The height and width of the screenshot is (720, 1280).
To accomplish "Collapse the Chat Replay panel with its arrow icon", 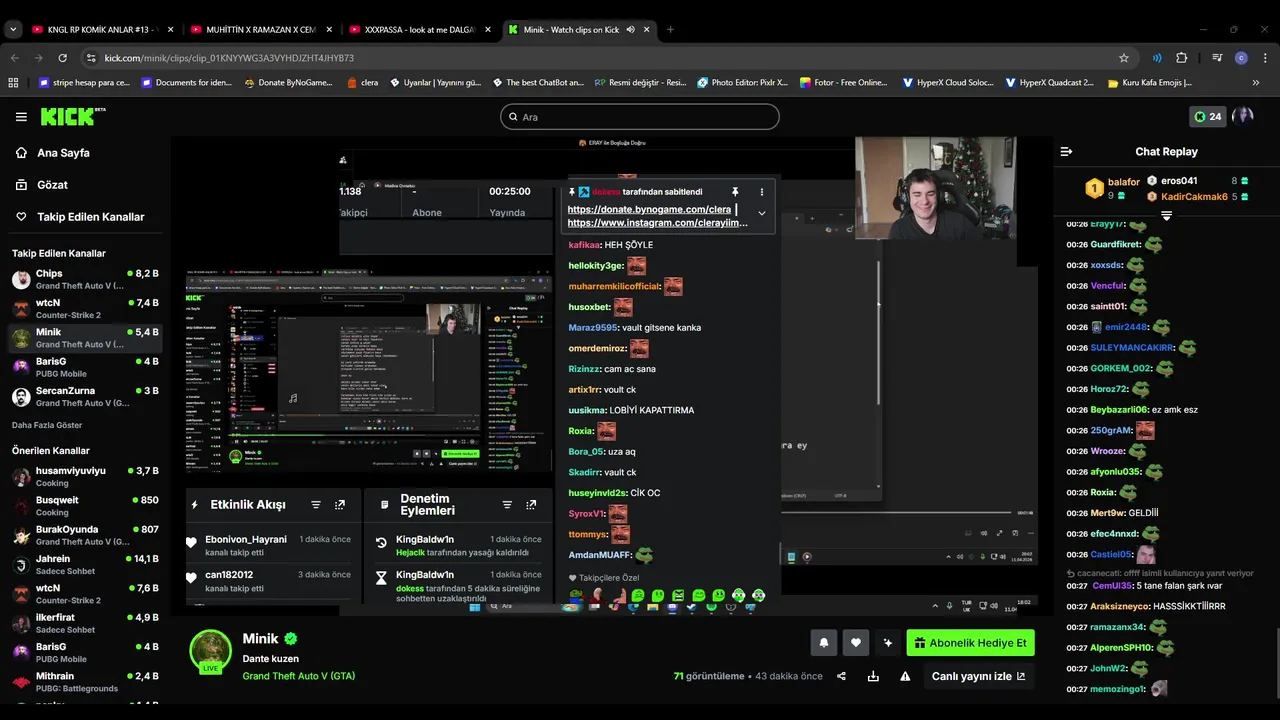I will pyautogui.click(x=1066, y=152).
